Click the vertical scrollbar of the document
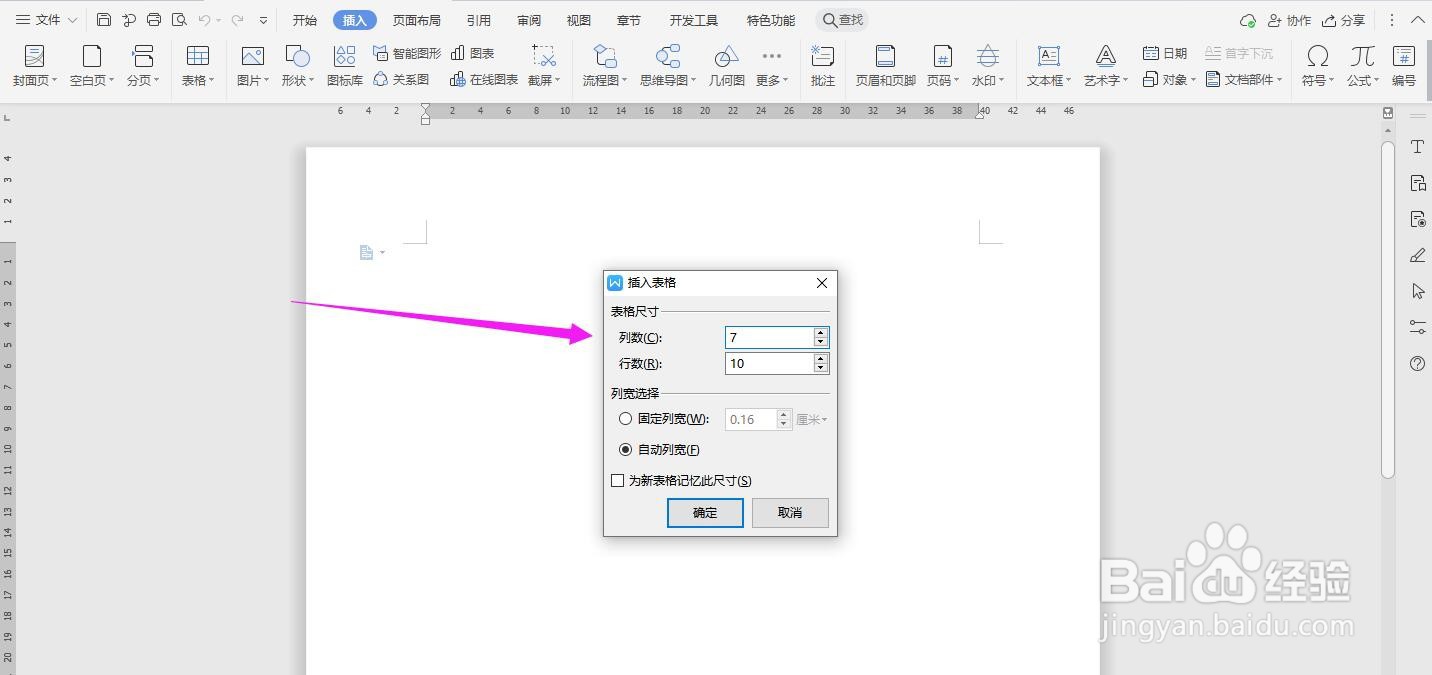1432x675 pixels. click(x=1388, y=310)
